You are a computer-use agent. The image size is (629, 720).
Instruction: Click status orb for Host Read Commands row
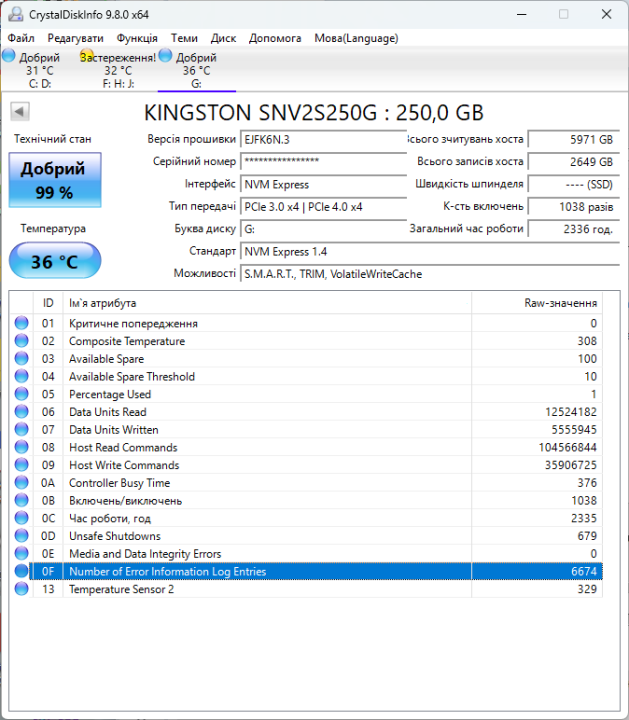tap(21, 447)
